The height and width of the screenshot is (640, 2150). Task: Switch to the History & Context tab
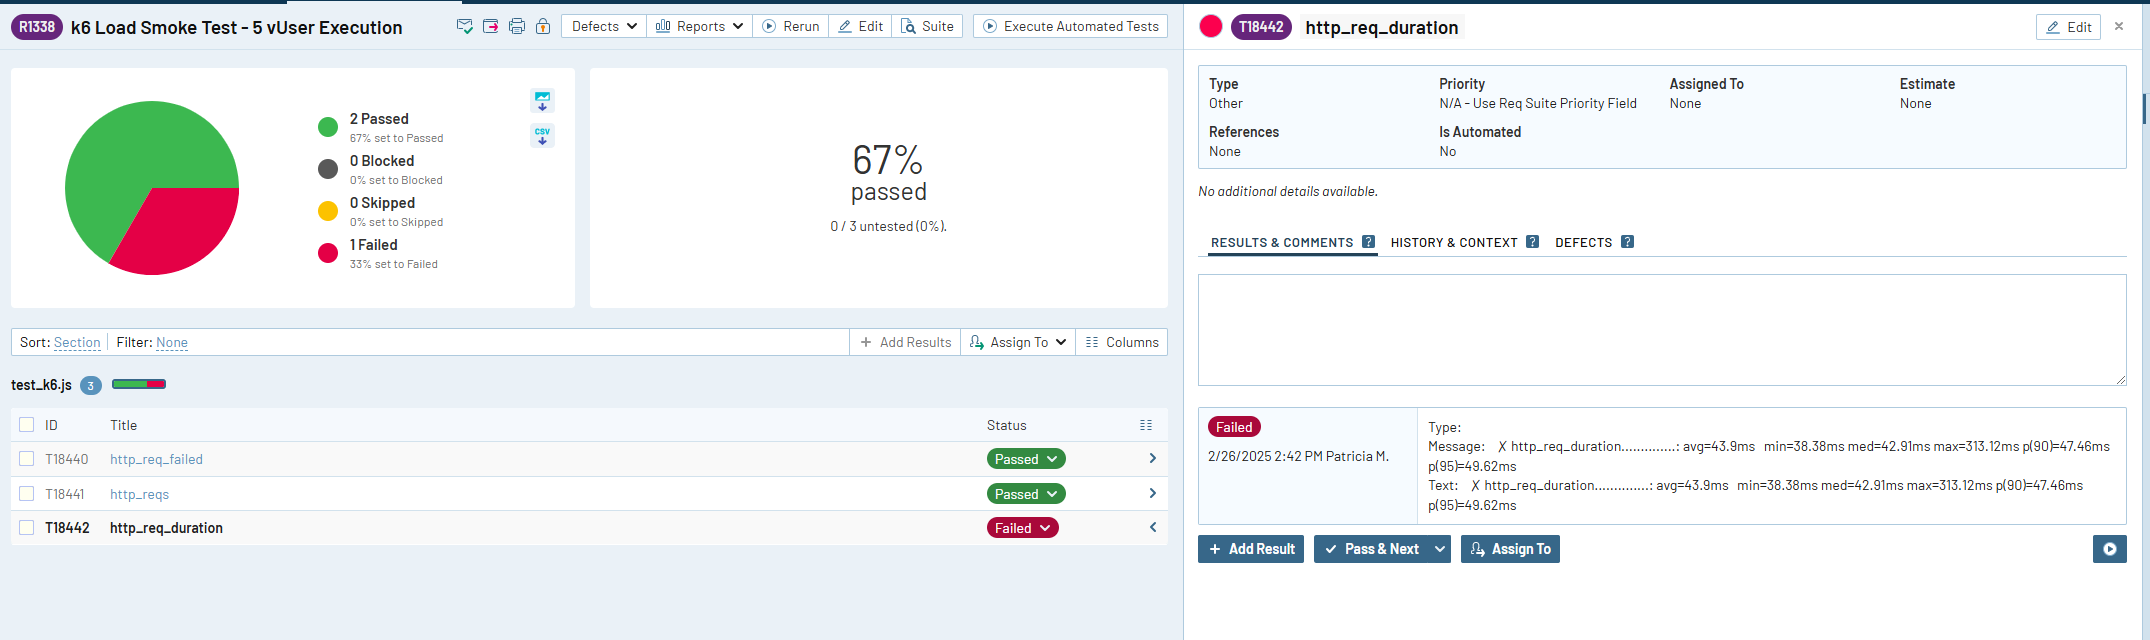[x=1454, y=243]
